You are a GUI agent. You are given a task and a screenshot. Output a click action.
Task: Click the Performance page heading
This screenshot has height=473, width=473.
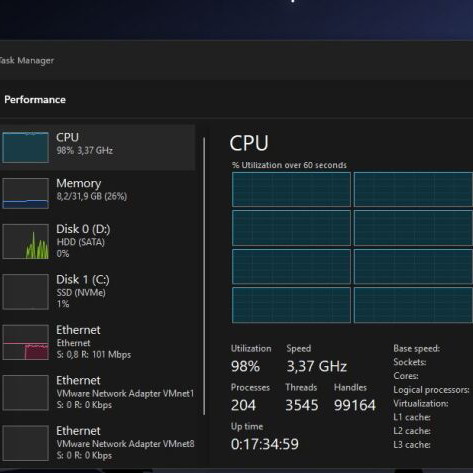(x=35, y=100)
